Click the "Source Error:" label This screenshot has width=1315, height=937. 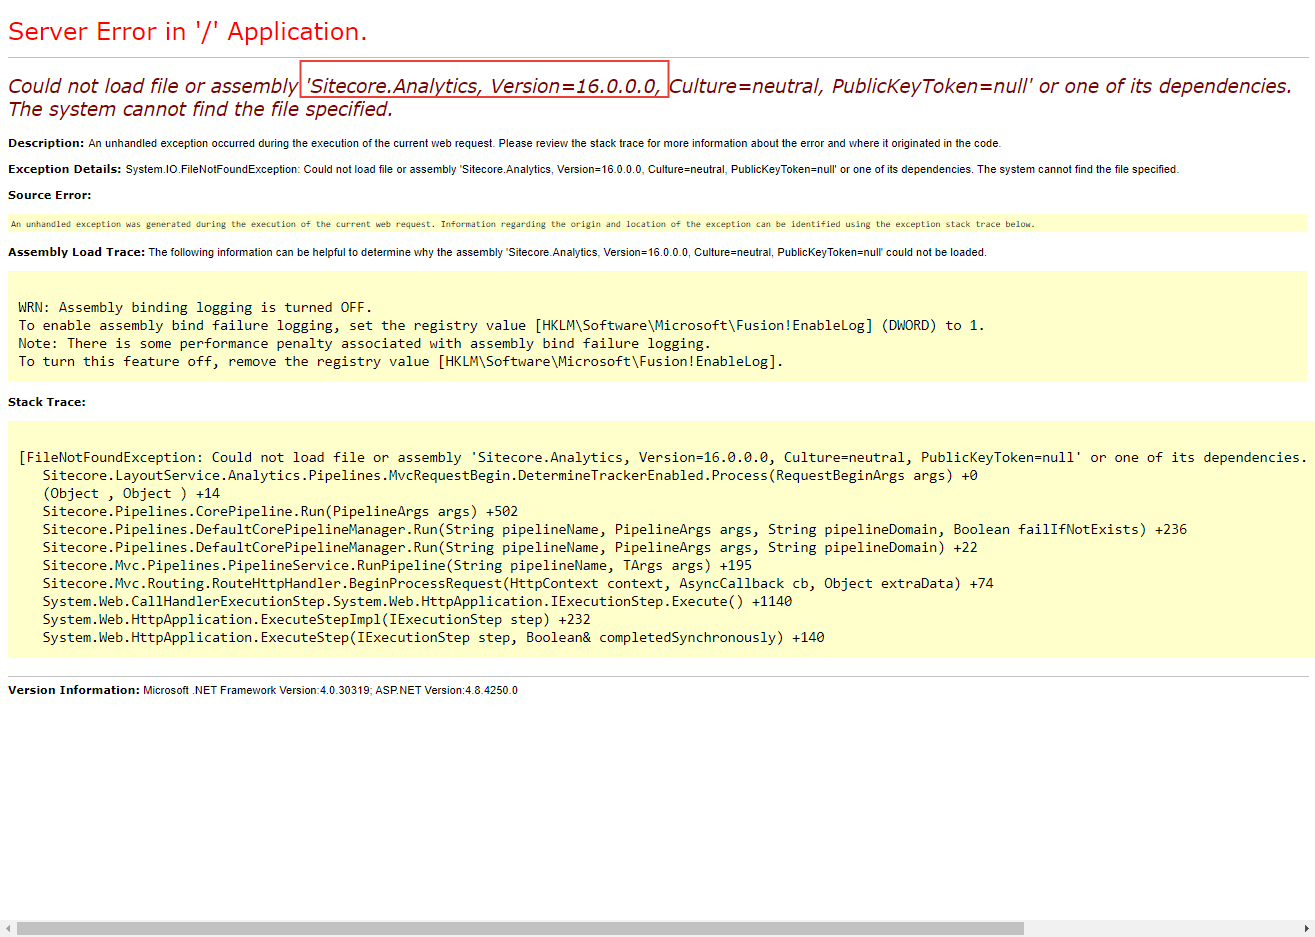[49, 195]
